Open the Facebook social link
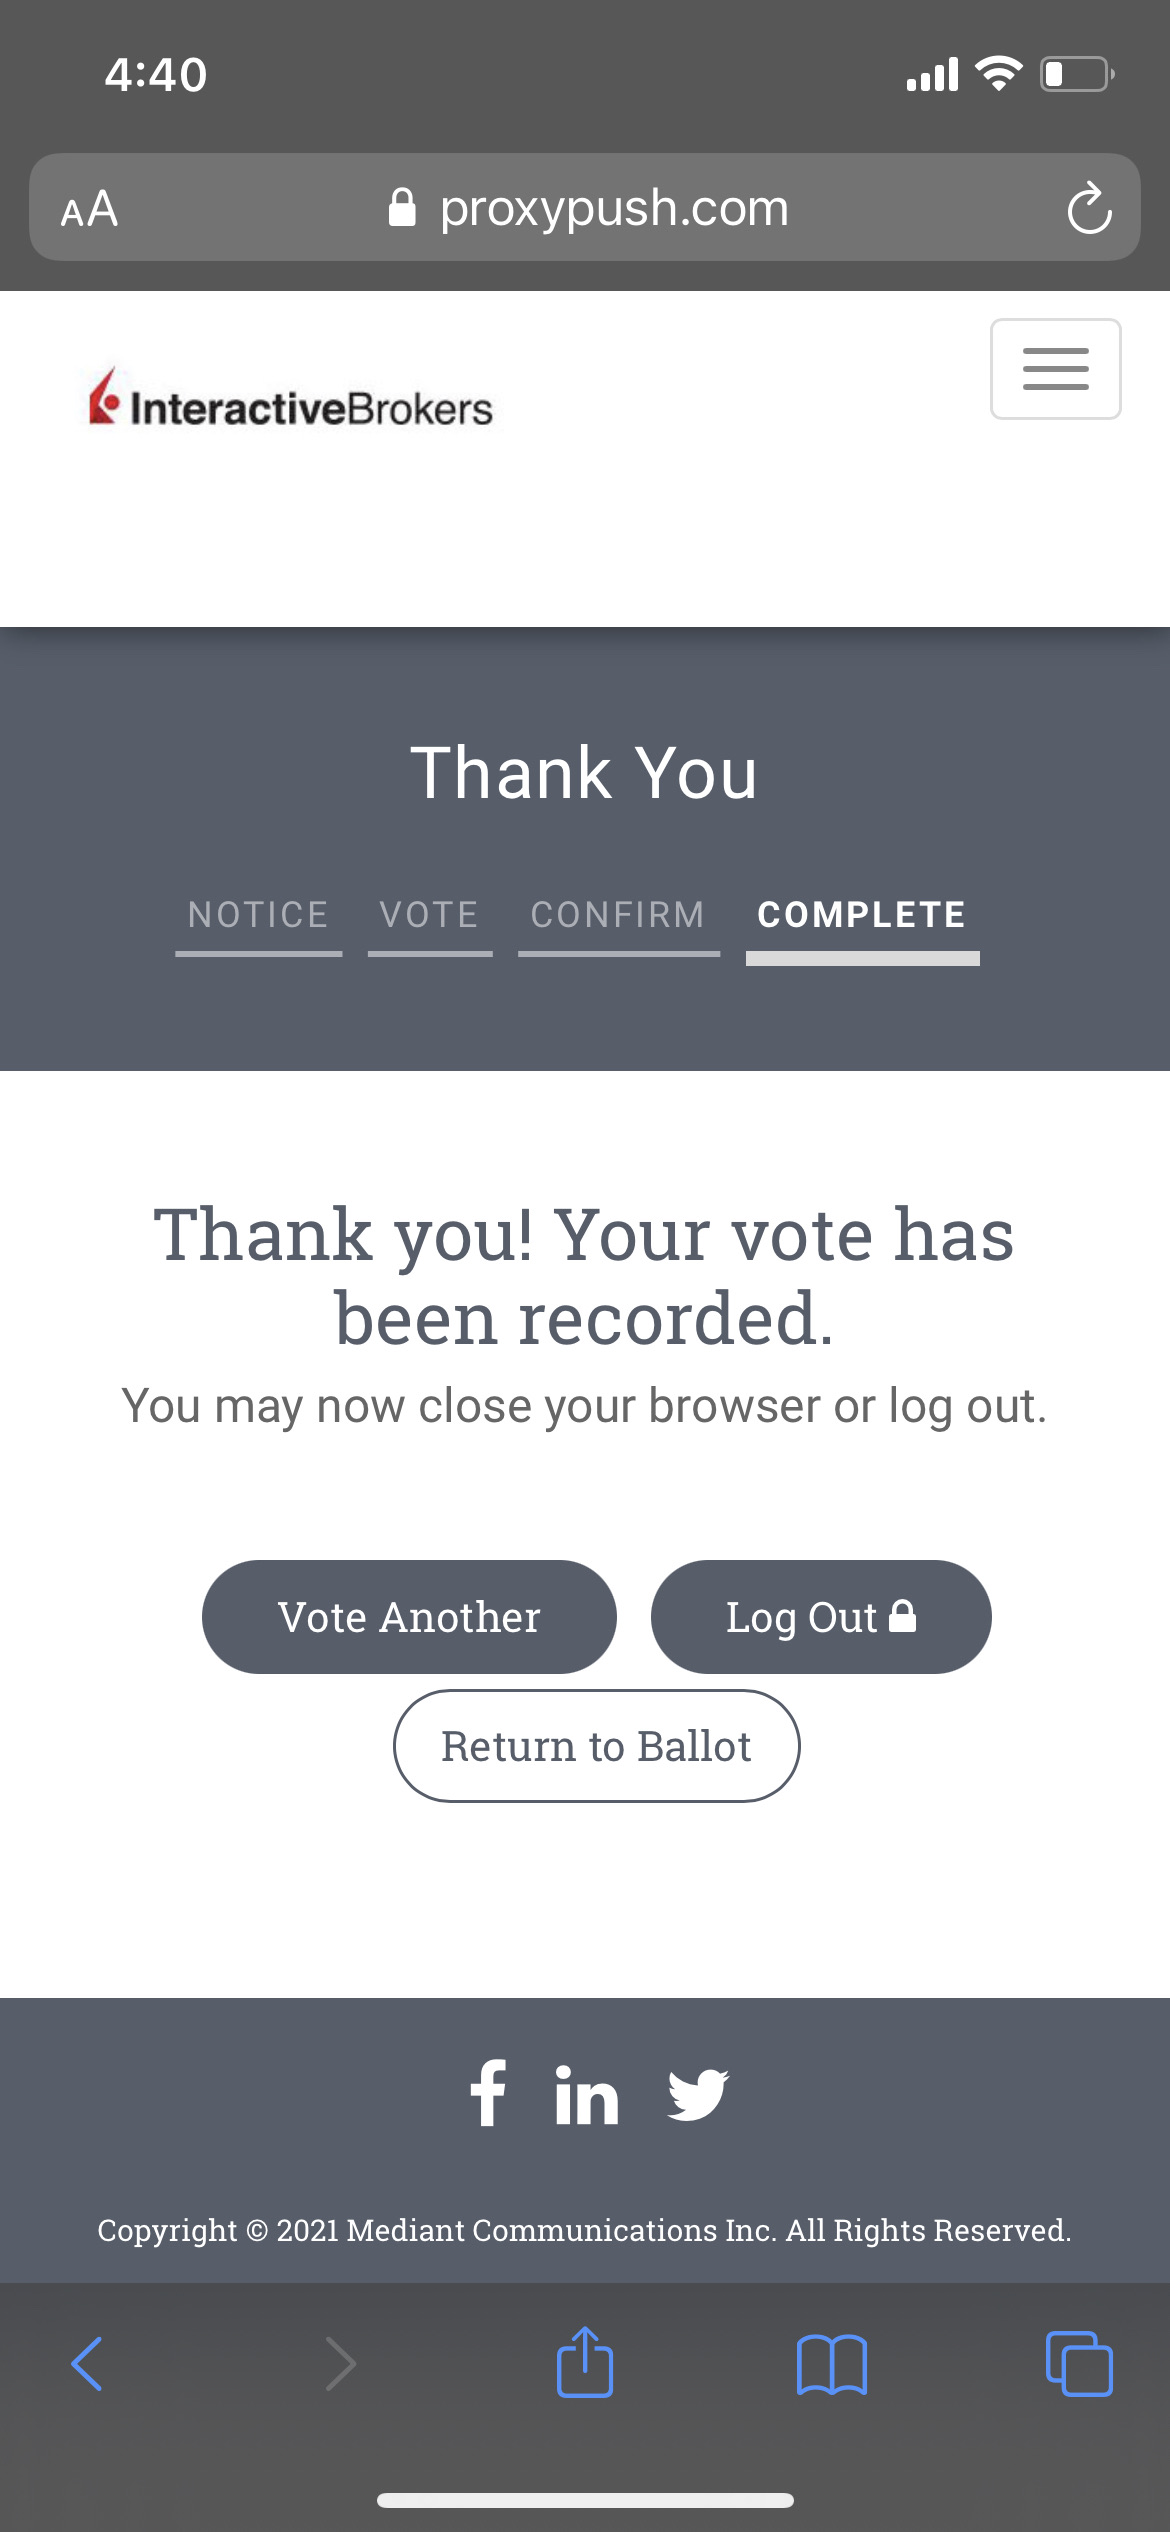Screen dimensions: 1170x2532 488,2093
